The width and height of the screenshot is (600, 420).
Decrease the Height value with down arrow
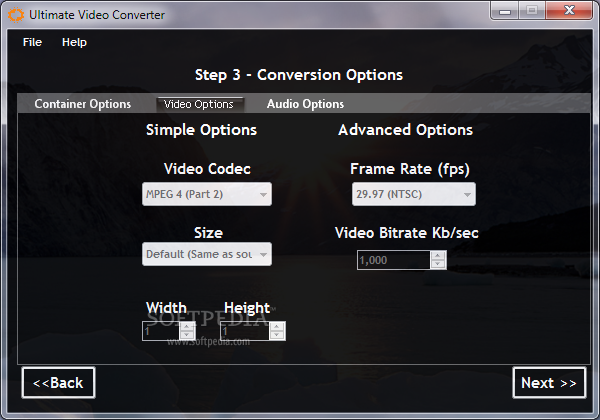277,335
